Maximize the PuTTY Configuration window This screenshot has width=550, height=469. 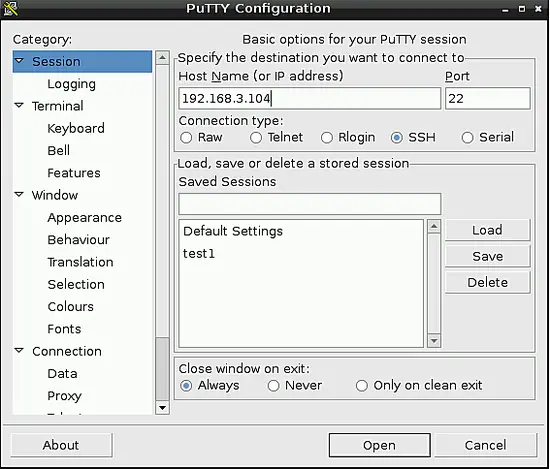pyautogui.click(x=522, y=9)
